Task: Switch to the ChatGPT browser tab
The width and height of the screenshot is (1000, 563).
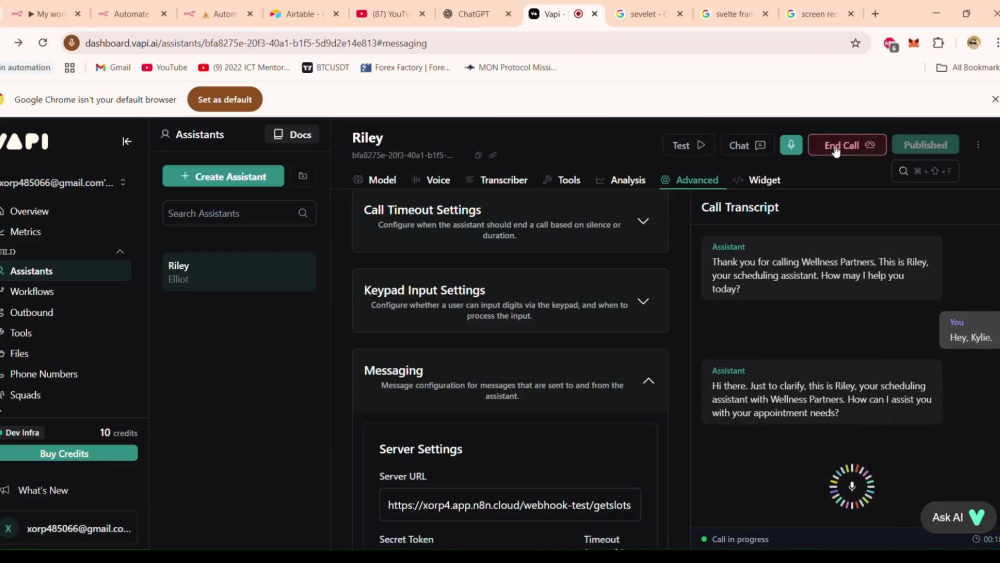Action: tap(474, 13)
